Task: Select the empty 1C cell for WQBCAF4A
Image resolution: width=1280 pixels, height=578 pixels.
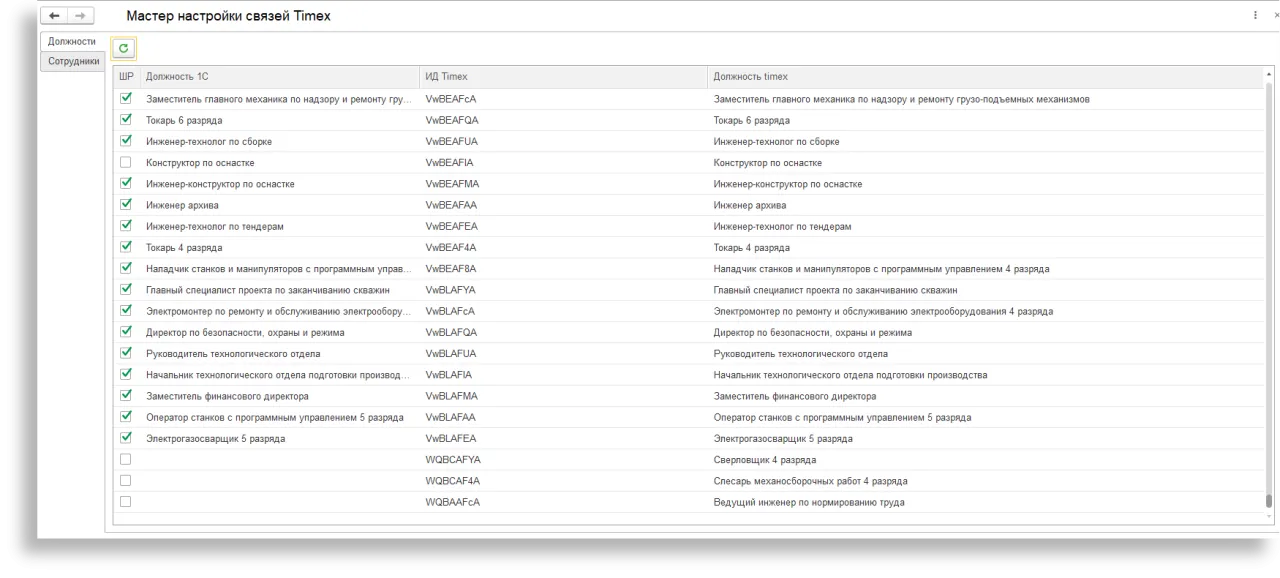Action: [x=280, y=481]
